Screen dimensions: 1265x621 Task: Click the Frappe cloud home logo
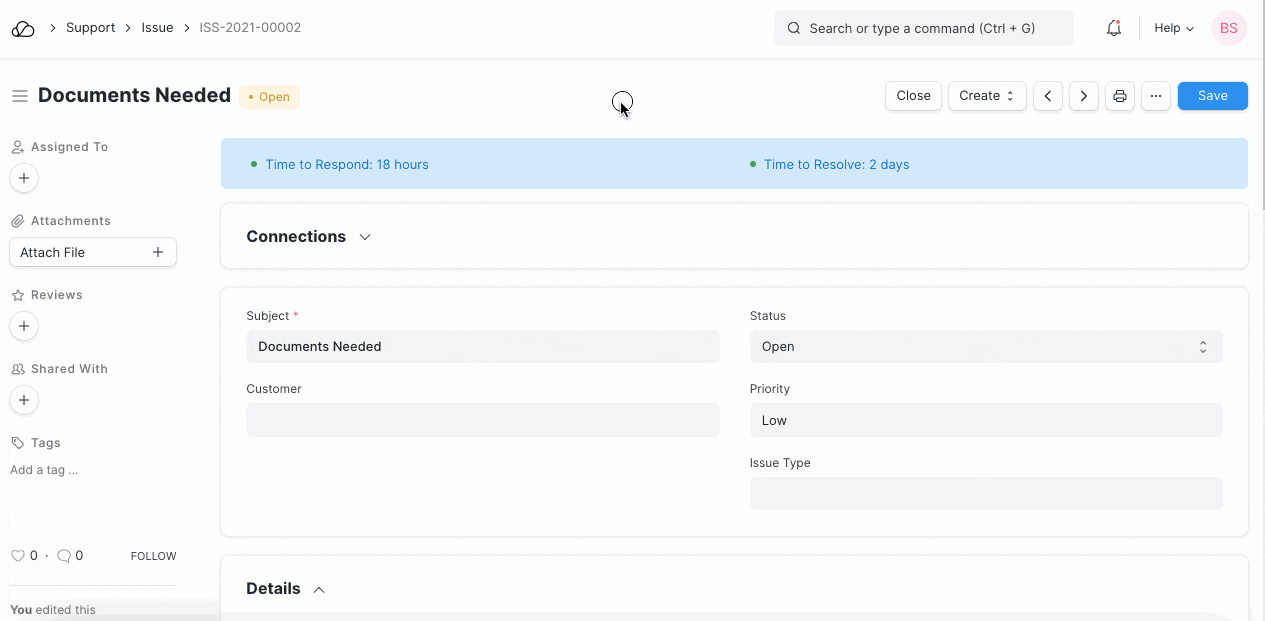[23, 29]
